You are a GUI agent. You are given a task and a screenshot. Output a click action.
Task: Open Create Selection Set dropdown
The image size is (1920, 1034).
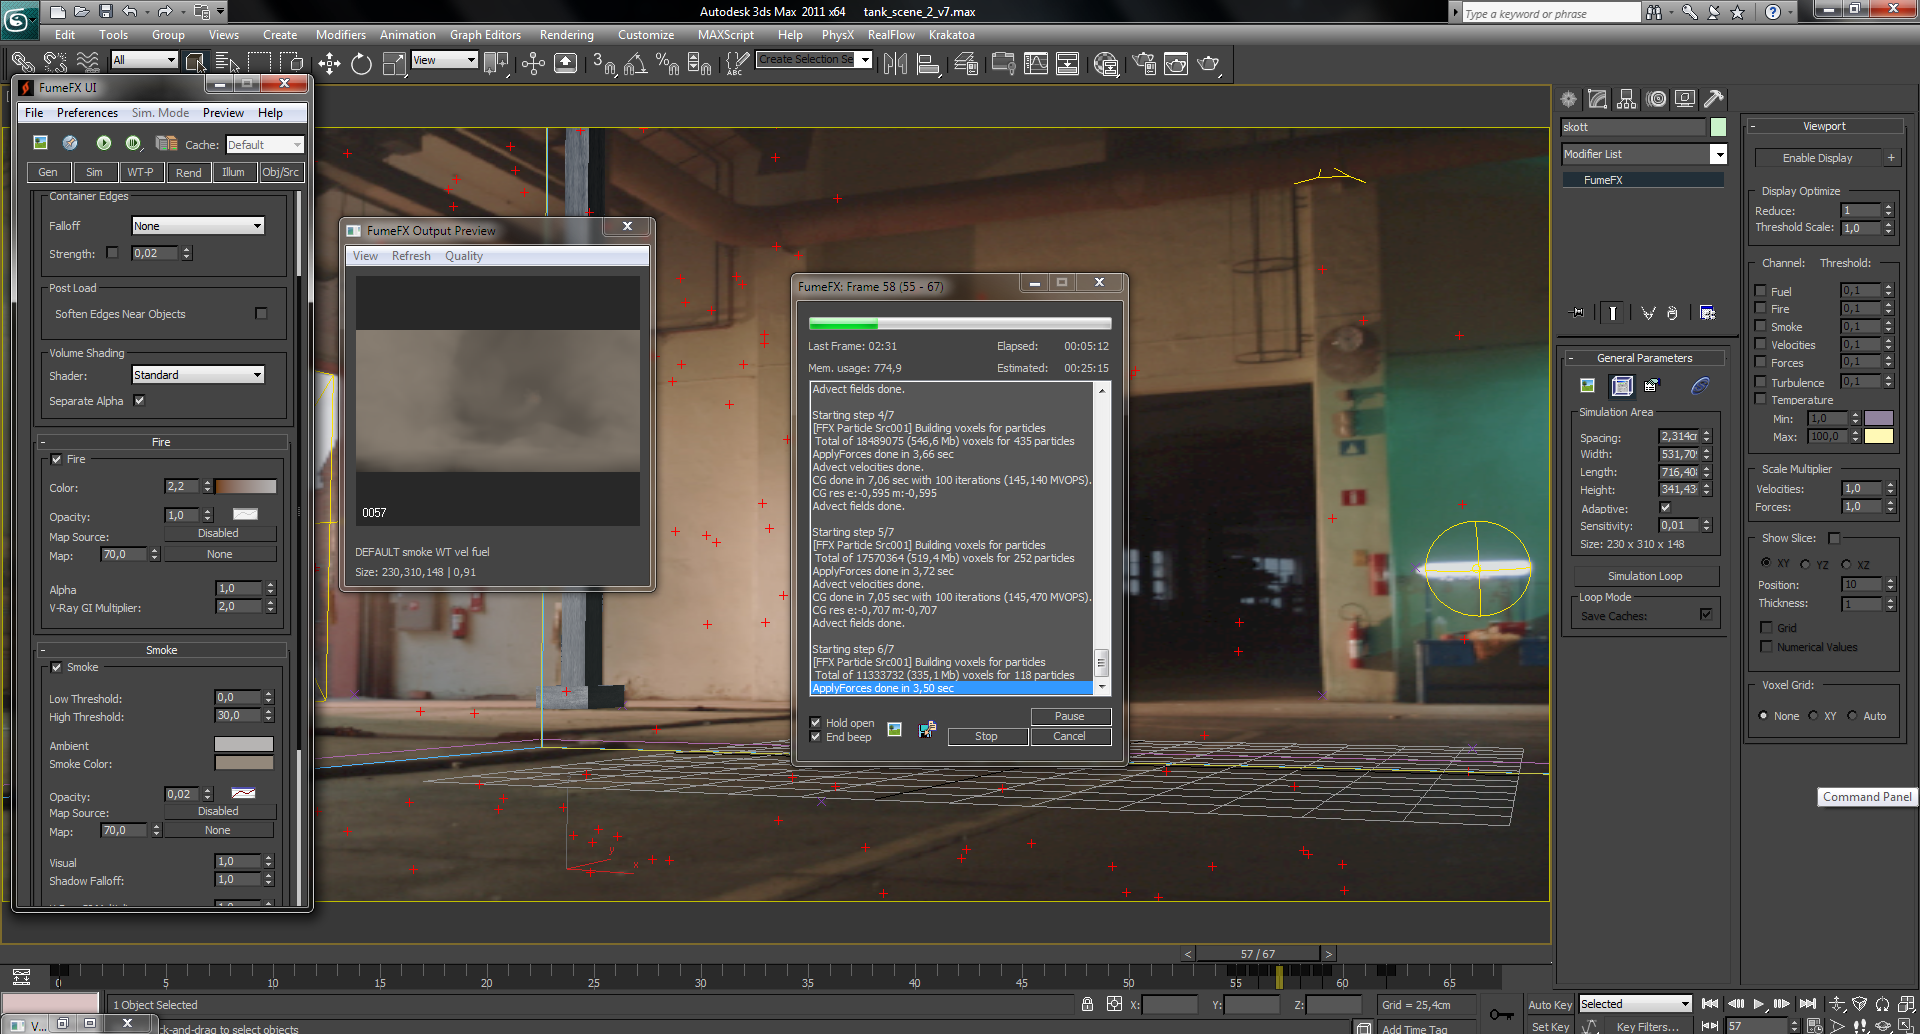coord(814,60)
